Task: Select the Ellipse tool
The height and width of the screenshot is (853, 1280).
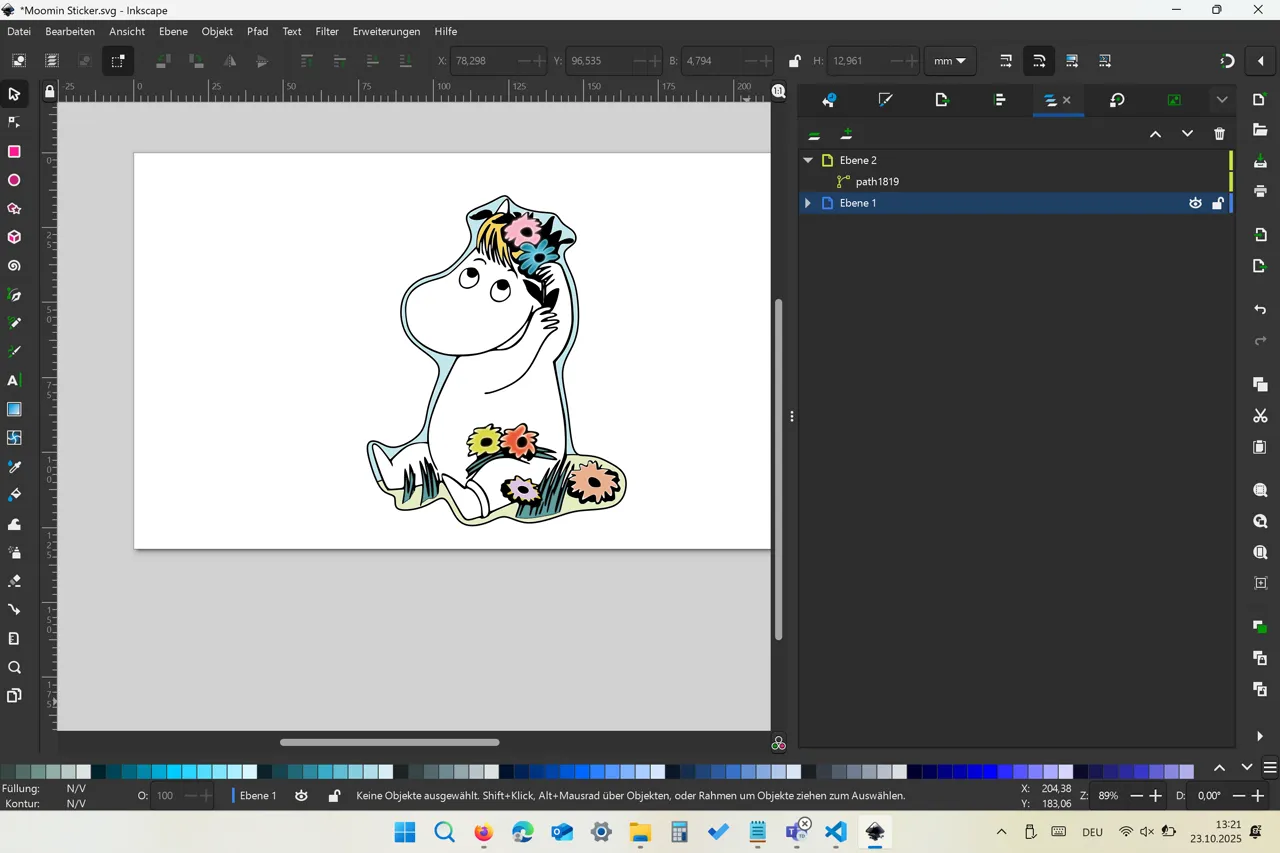Action: pos(14,181)
